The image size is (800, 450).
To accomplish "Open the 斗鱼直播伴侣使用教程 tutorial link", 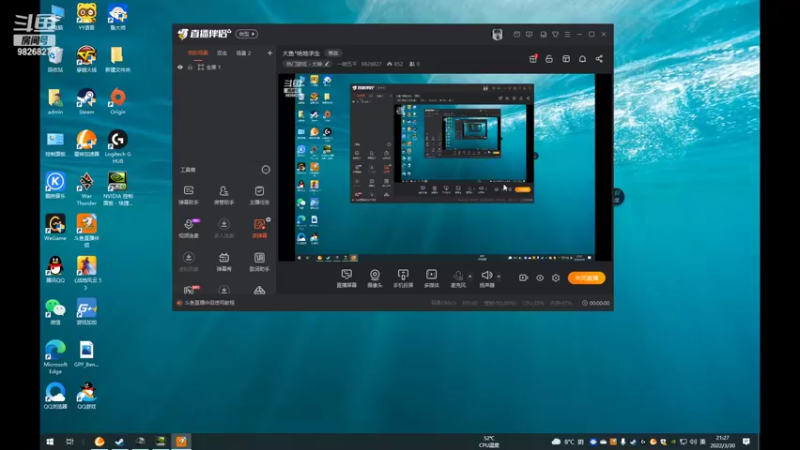I will pos(210,303).
